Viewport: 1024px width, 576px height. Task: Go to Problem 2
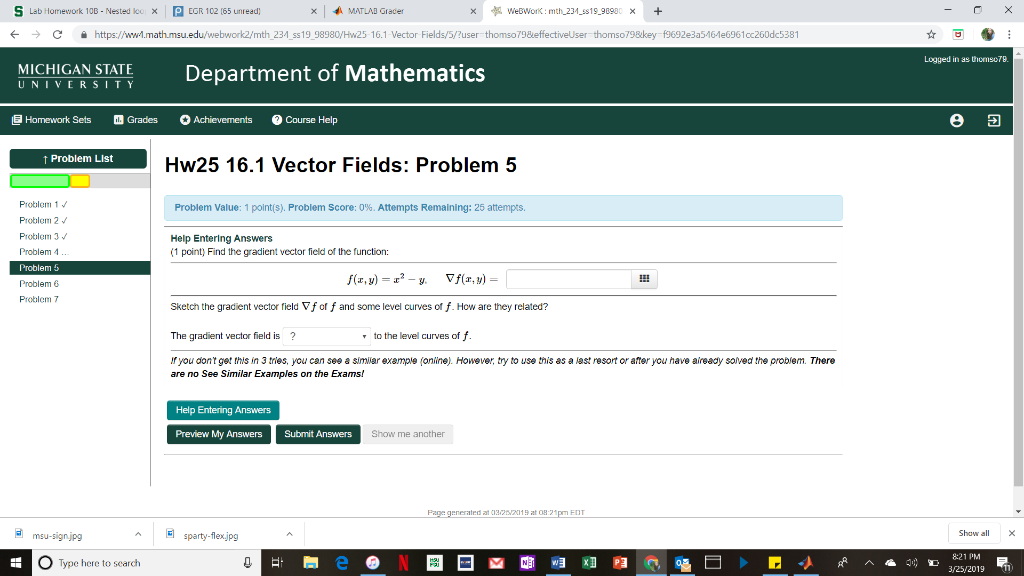pyautogui.click(x=43, y=221)
